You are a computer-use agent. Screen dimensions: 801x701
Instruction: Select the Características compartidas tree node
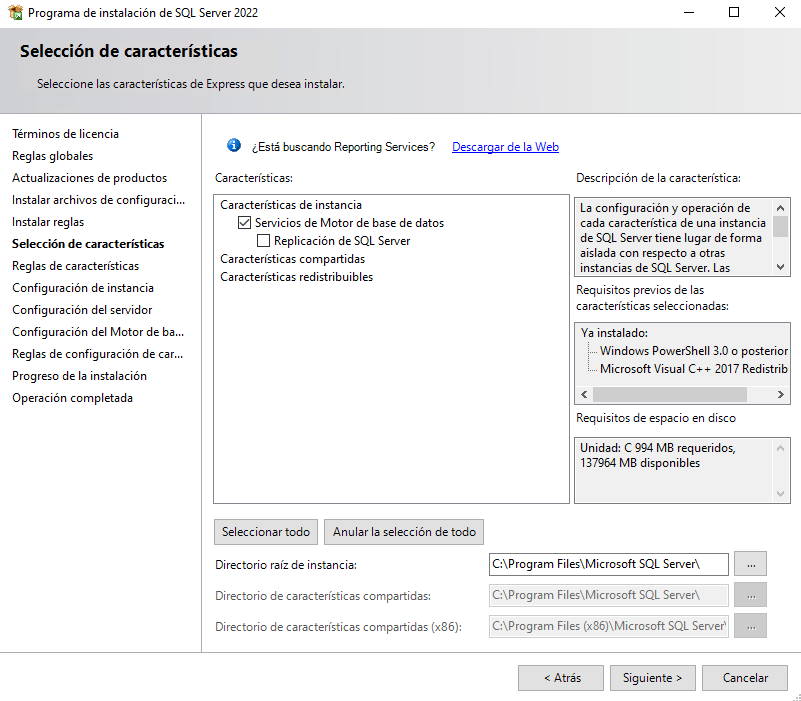pyautogui.click(x=292, y=259)
